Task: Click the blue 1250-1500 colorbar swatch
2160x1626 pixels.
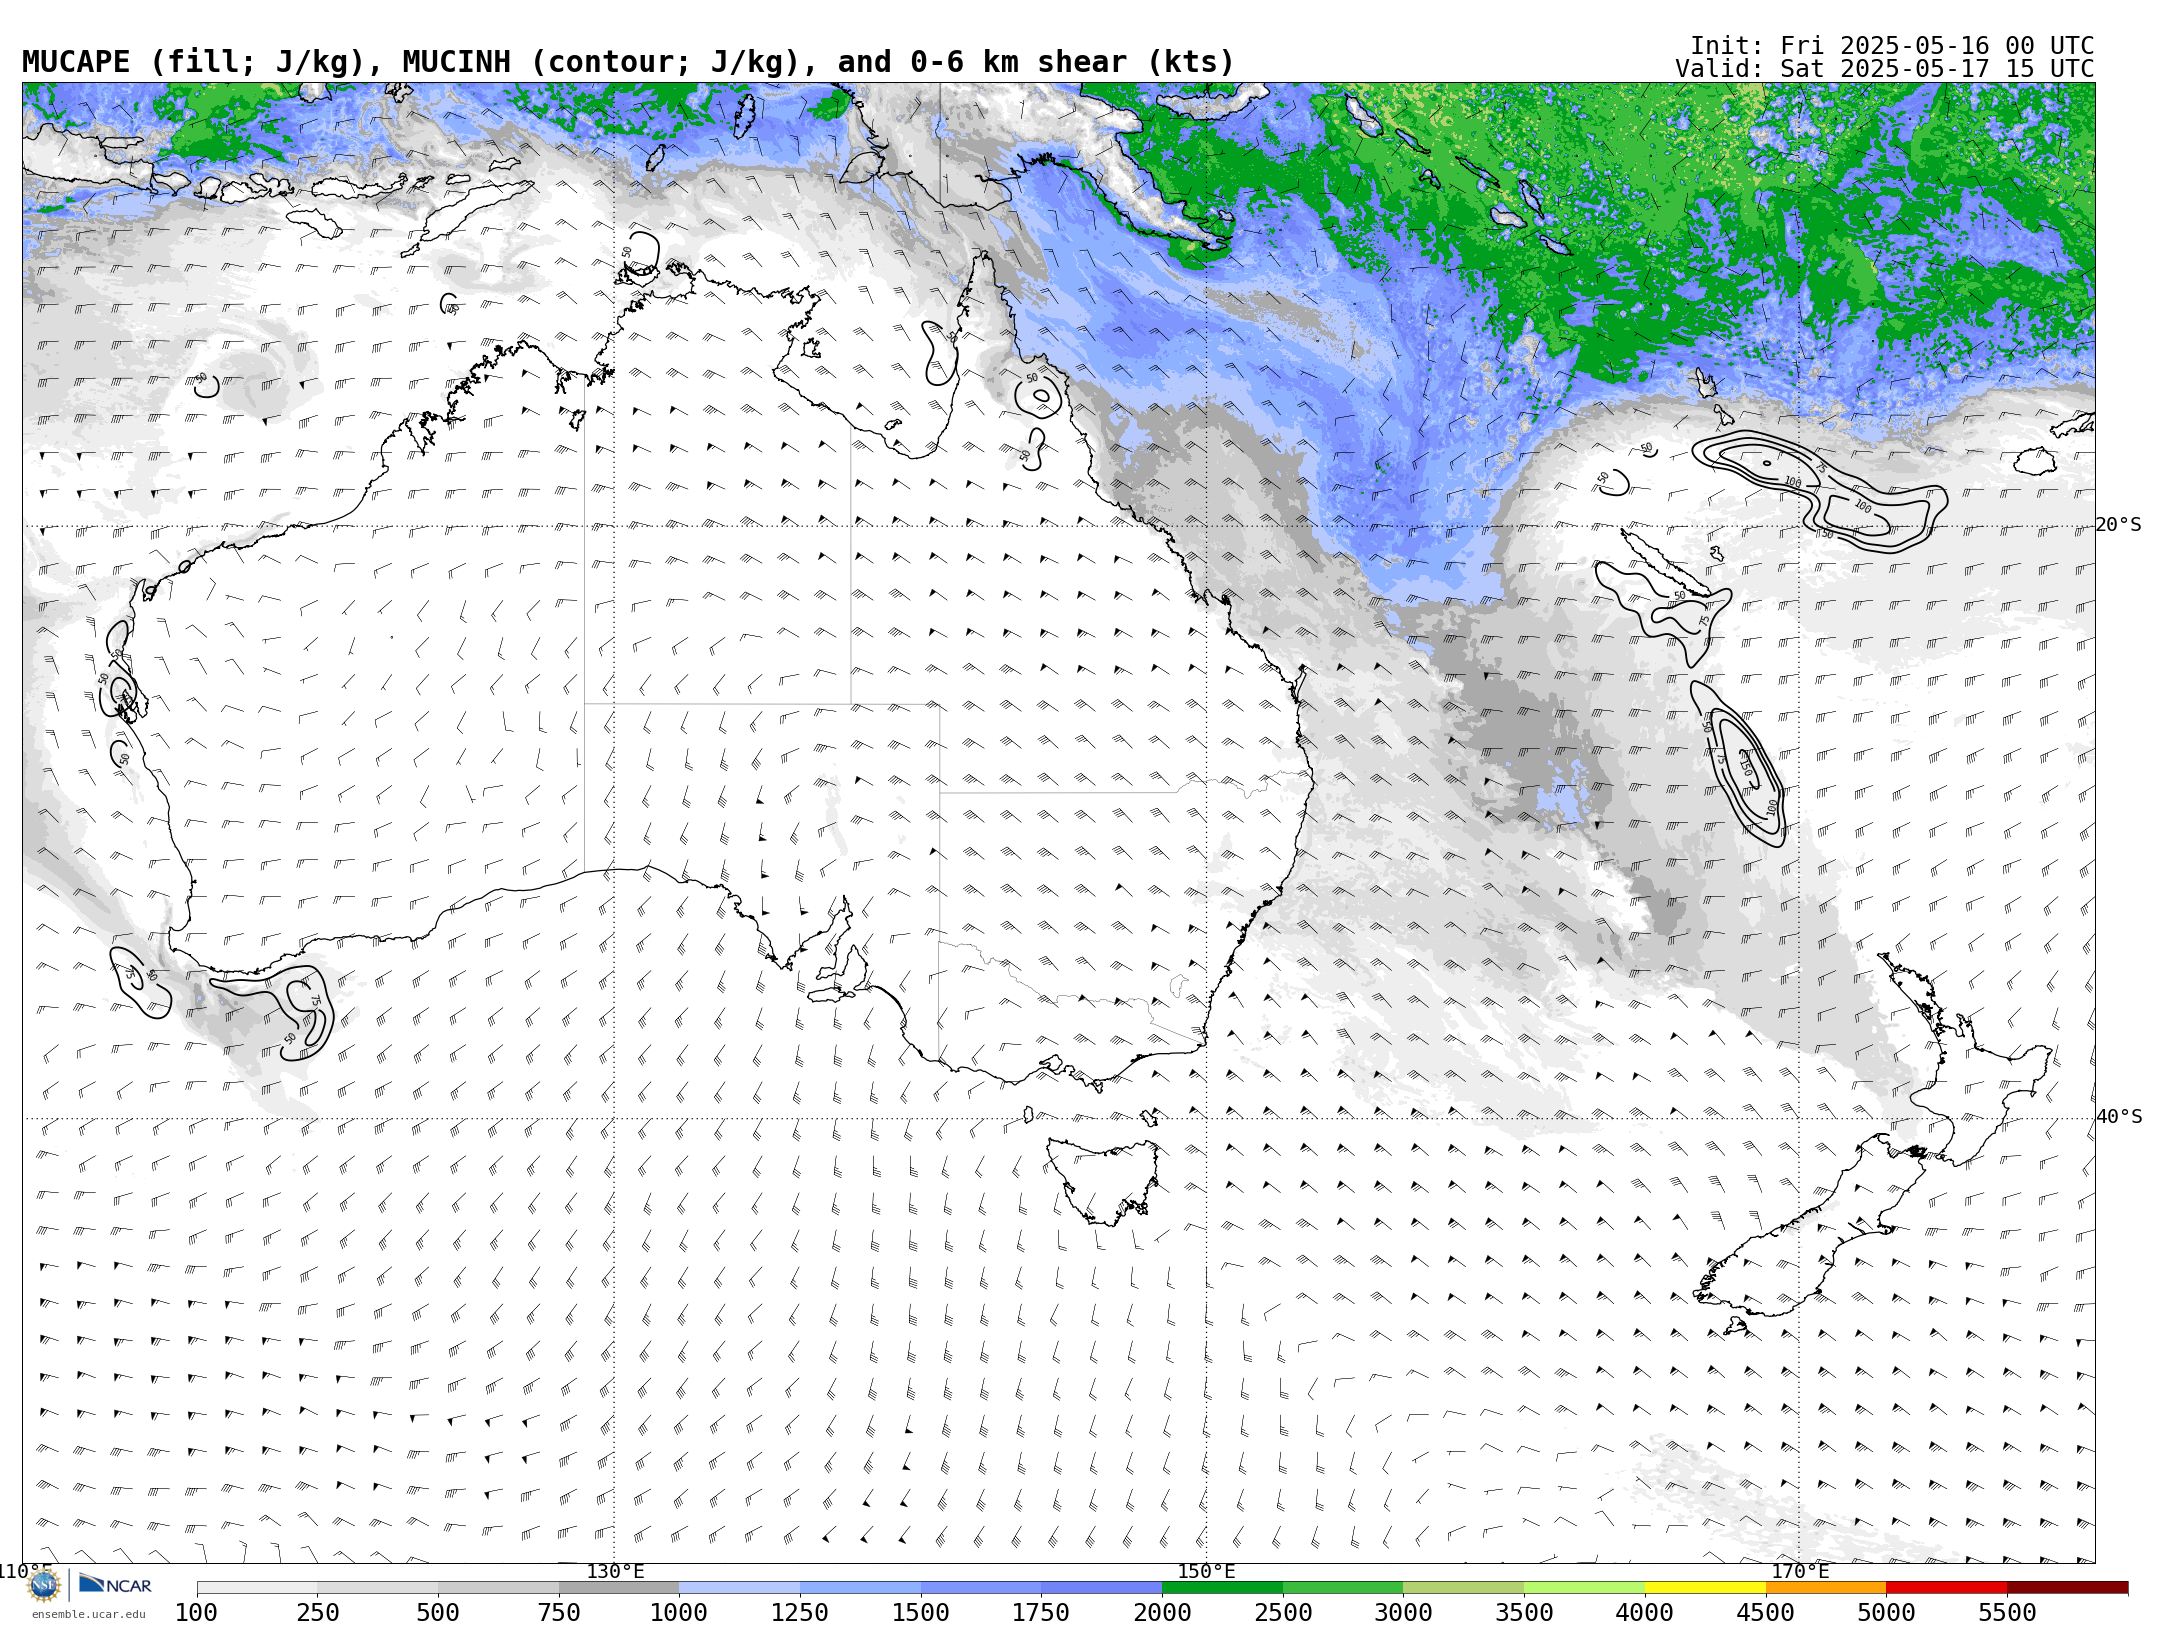Action: click(860, 1588)
